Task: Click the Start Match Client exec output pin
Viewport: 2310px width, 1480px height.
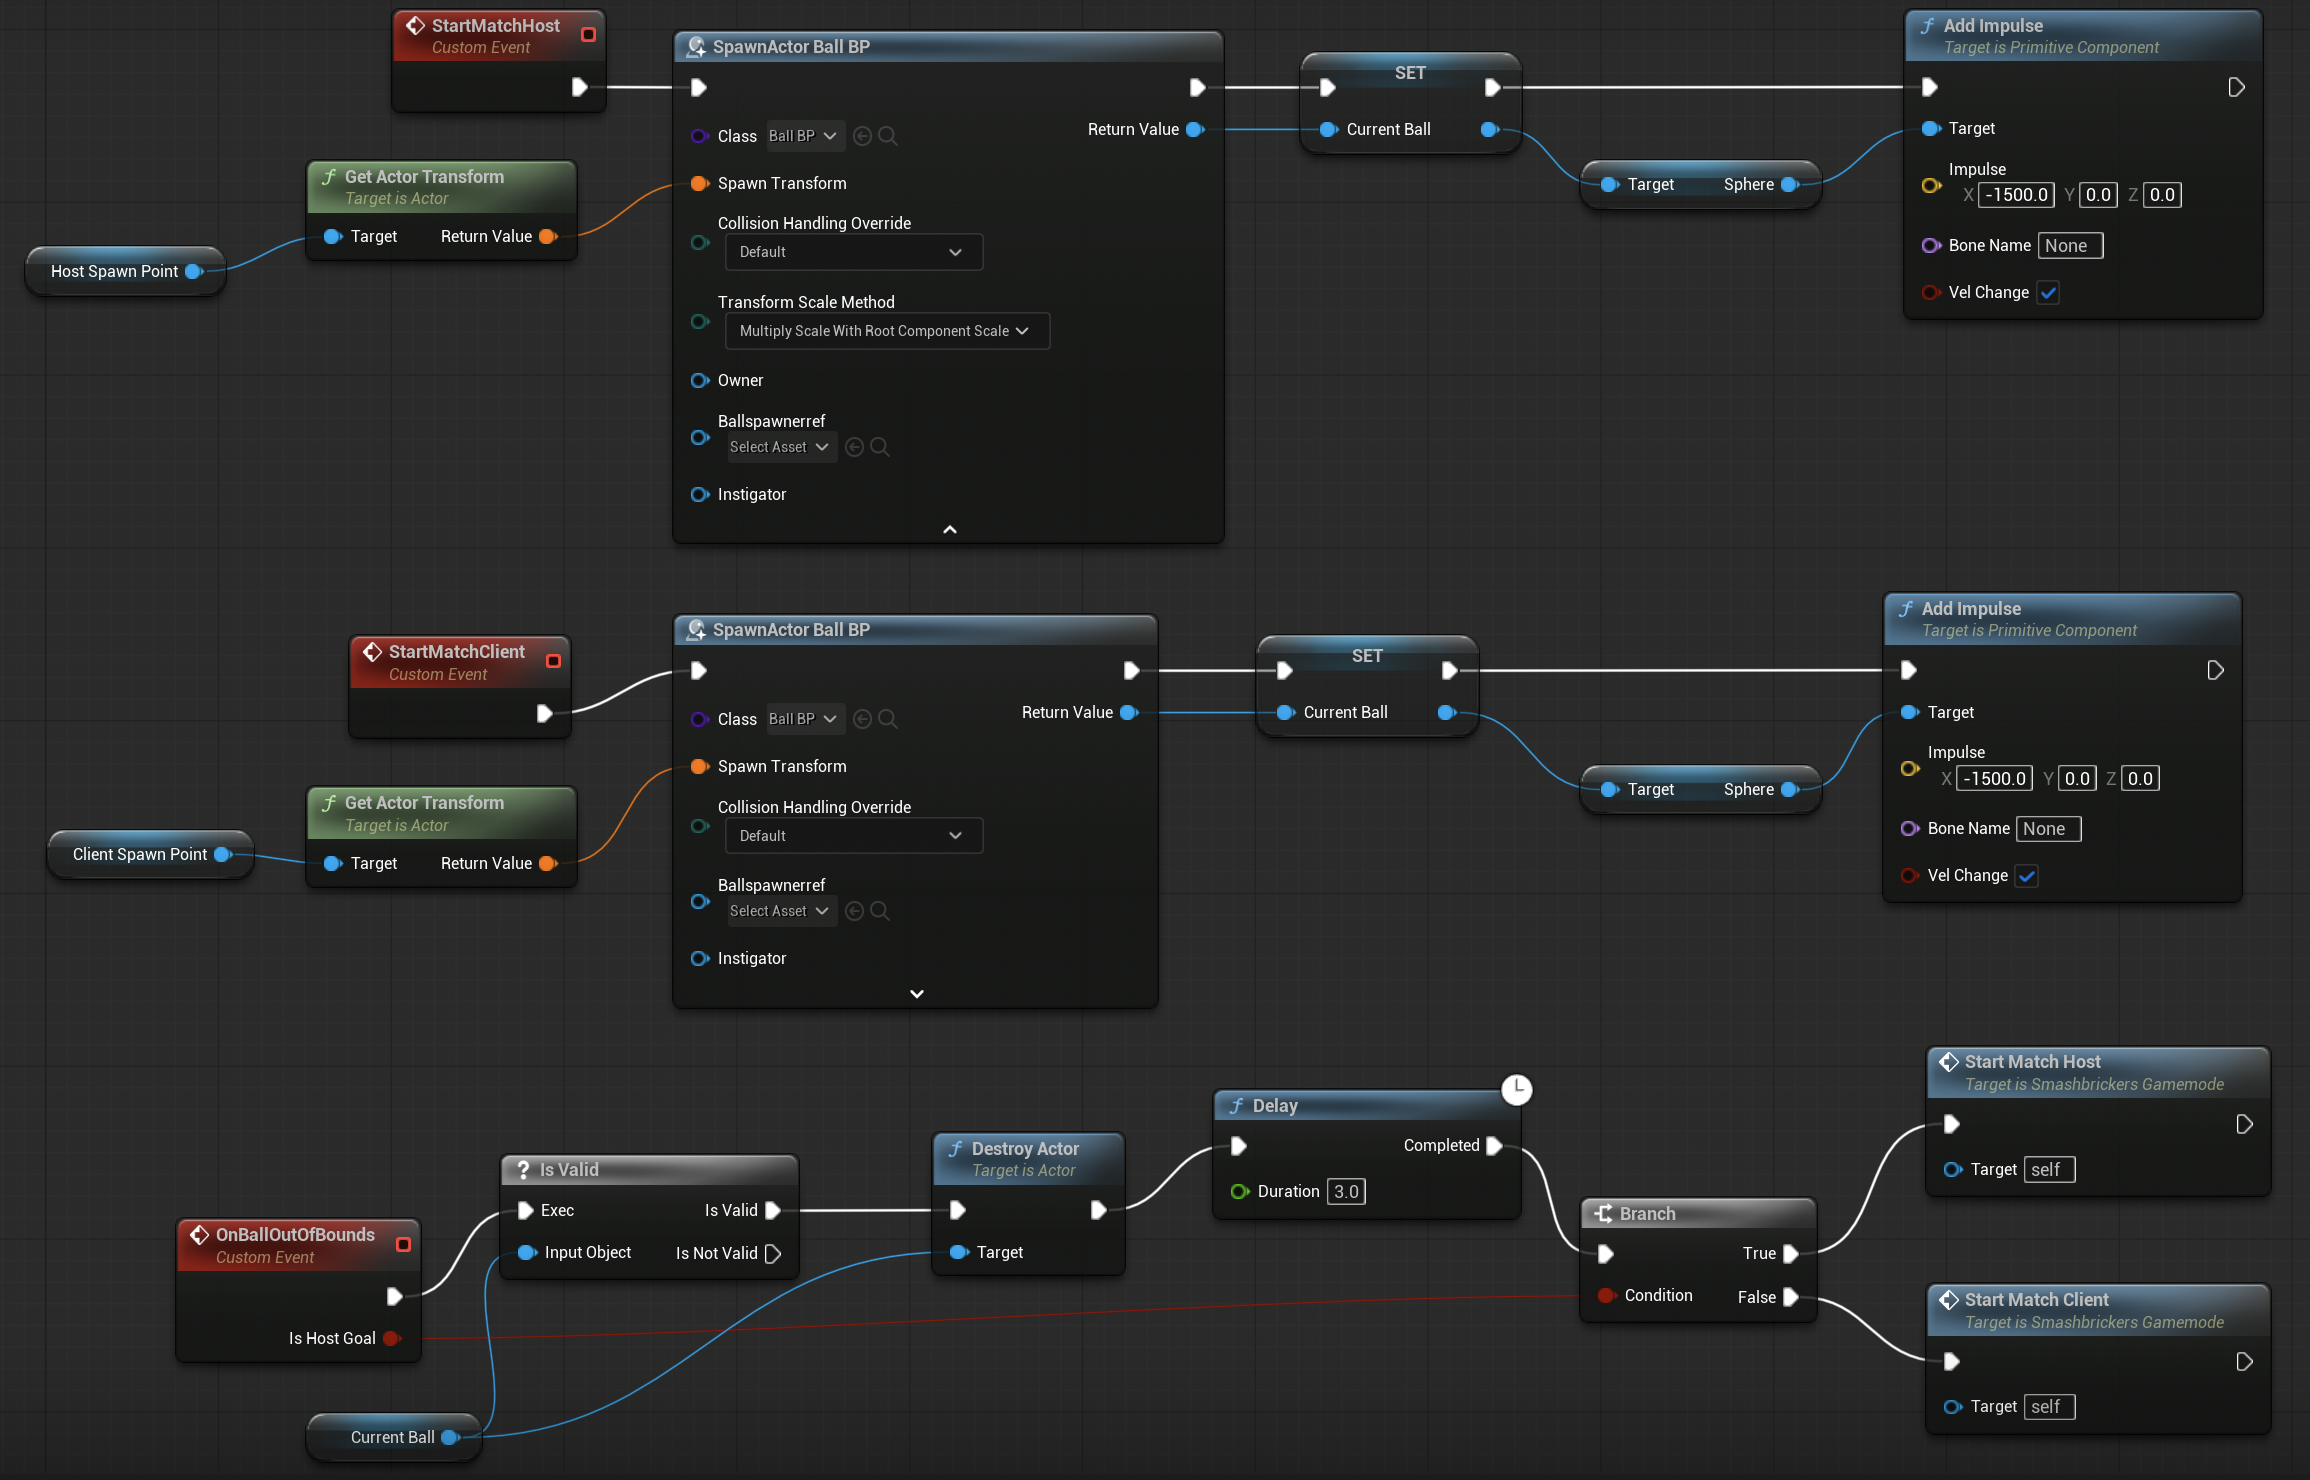Action: (x=2244, y=1362)
